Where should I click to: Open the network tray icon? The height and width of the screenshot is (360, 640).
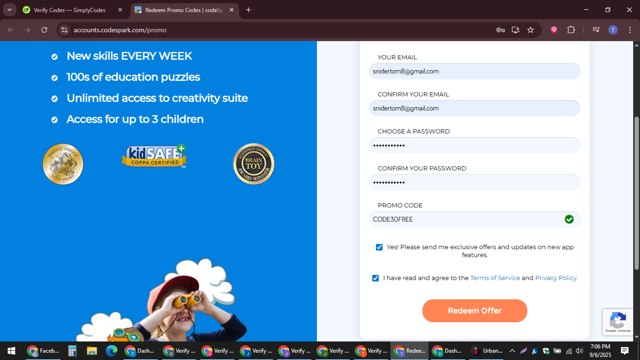coord(569,351)
